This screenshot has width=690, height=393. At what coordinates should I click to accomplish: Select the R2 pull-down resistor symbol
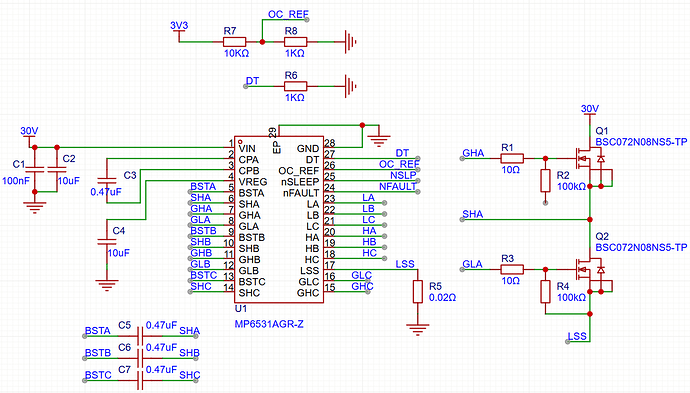pyautogui.click(x=546, y=180)
